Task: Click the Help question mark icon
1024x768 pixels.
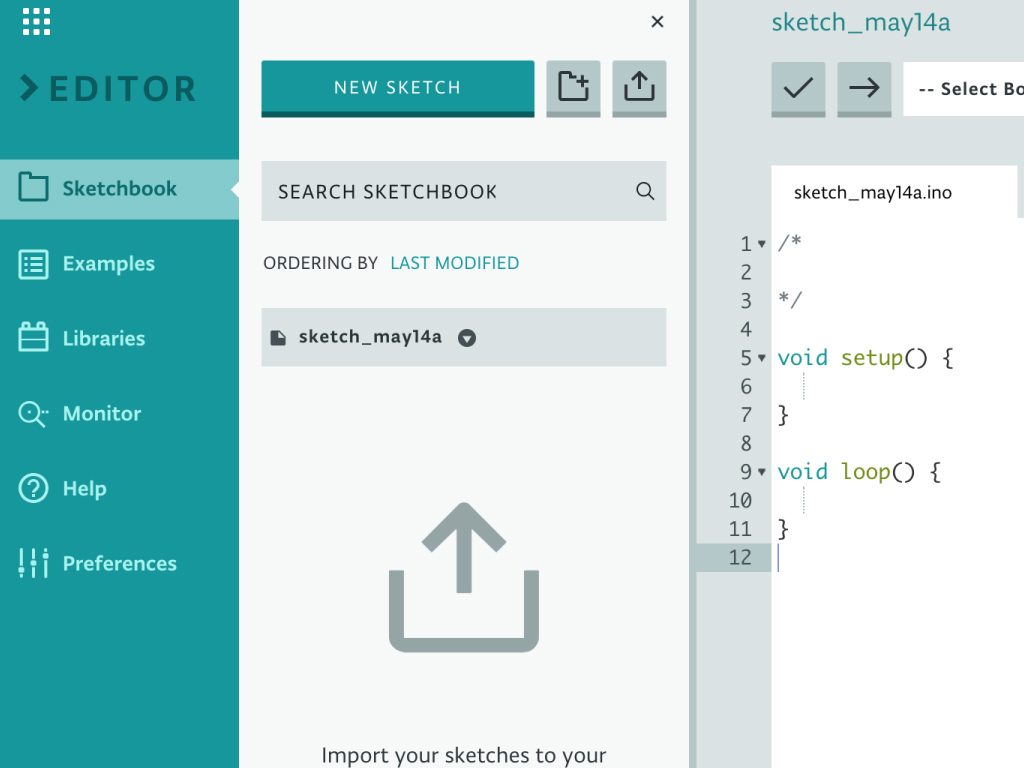Action: point(33,488)
